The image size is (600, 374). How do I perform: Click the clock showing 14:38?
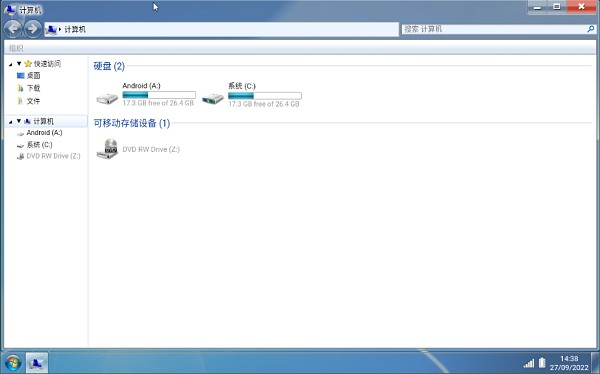click(569, 359)
